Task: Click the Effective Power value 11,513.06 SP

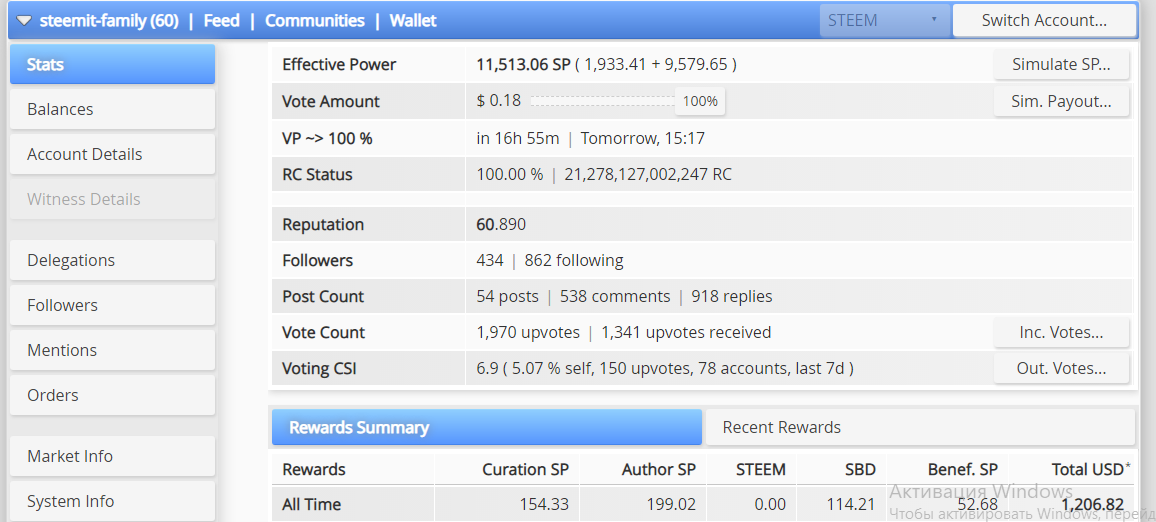Action: coord(523,64)
